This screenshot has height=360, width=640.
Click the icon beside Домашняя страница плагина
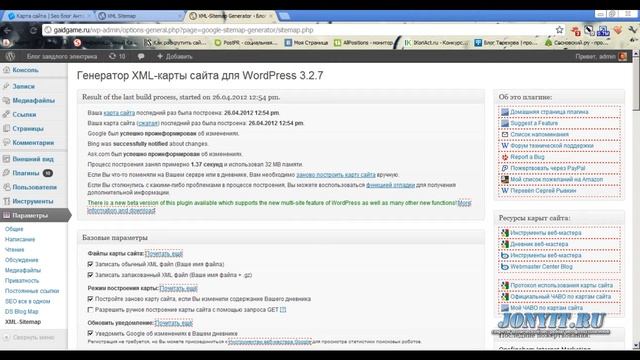click(505, 112)
